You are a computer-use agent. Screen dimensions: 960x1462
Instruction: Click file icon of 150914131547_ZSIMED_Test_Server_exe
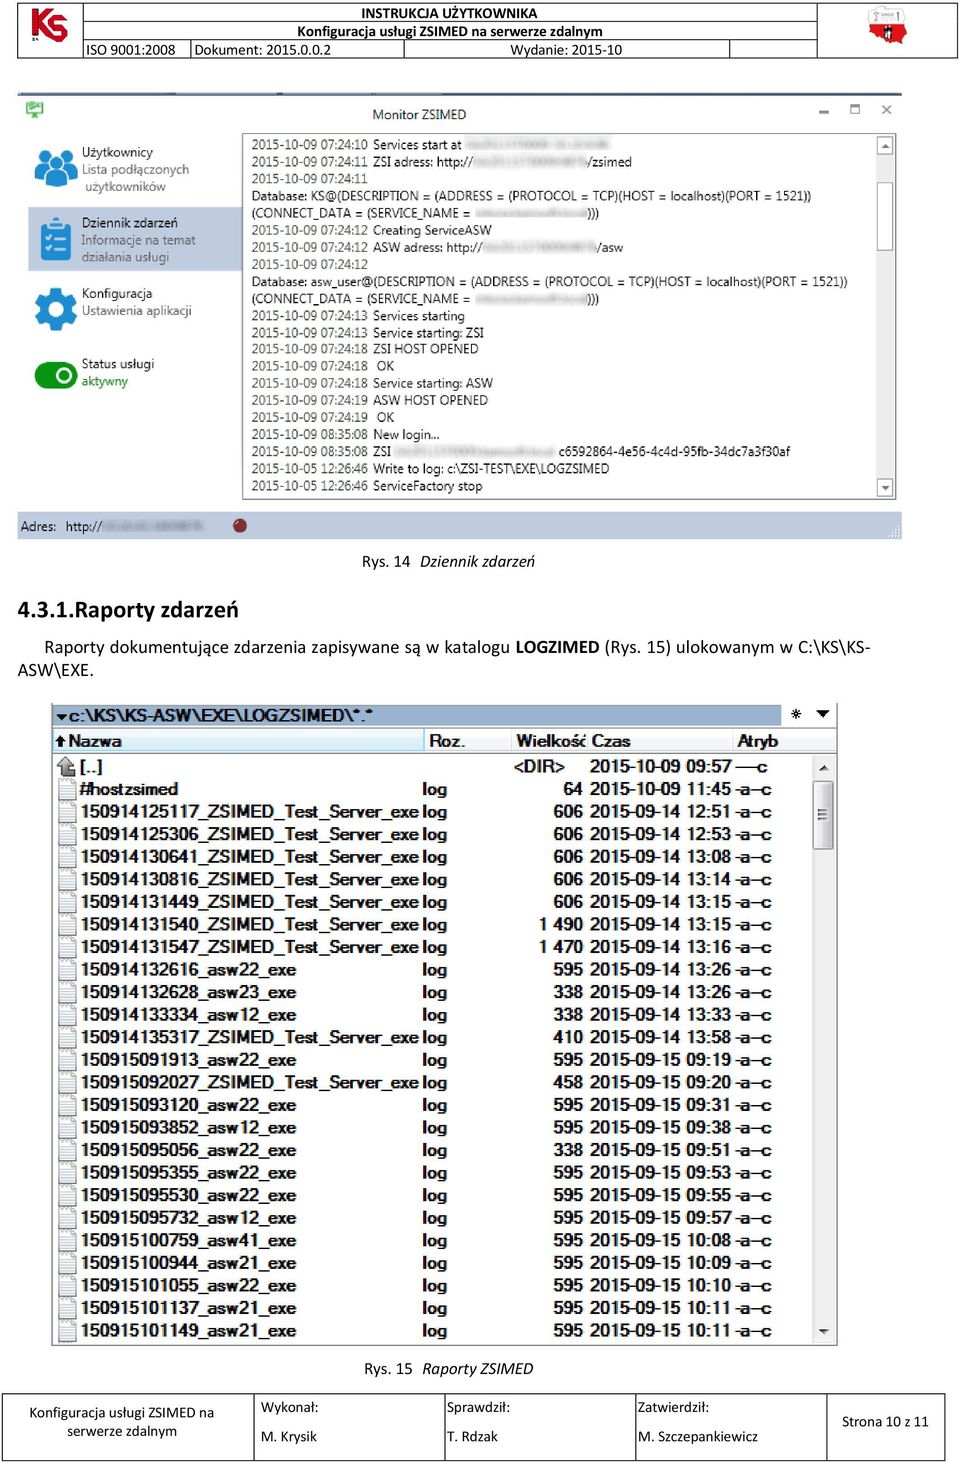67,947
